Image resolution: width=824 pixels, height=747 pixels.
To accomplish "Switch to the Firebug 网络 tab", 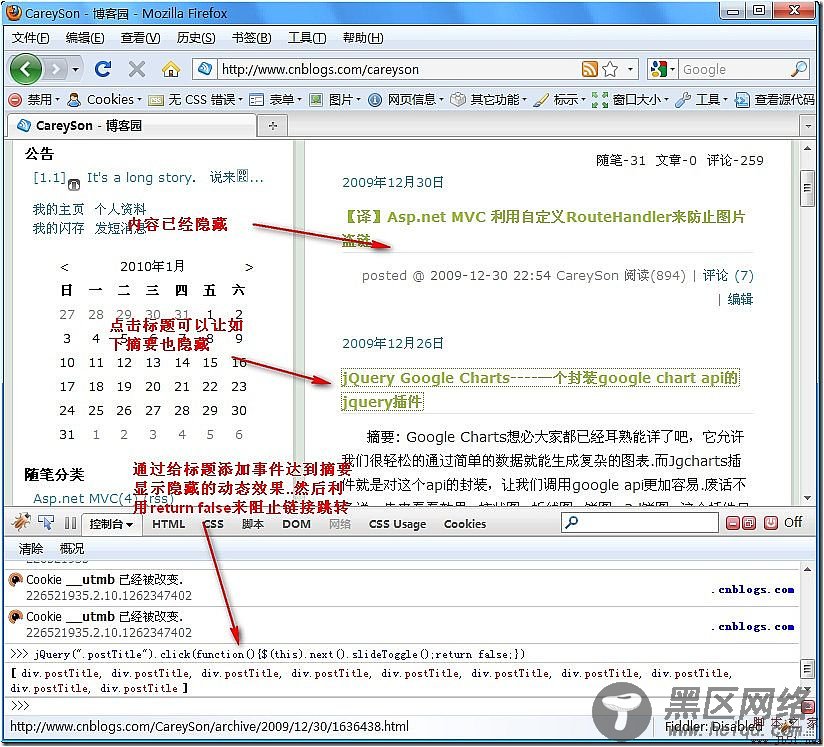I will tap(339, 524).
